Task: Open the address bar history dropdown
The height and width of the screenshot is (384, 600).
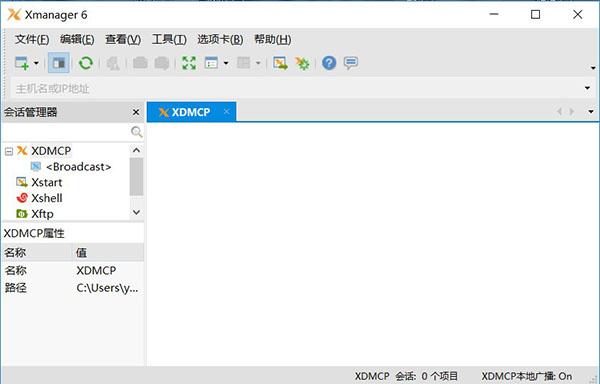Action: coord(587,88)
